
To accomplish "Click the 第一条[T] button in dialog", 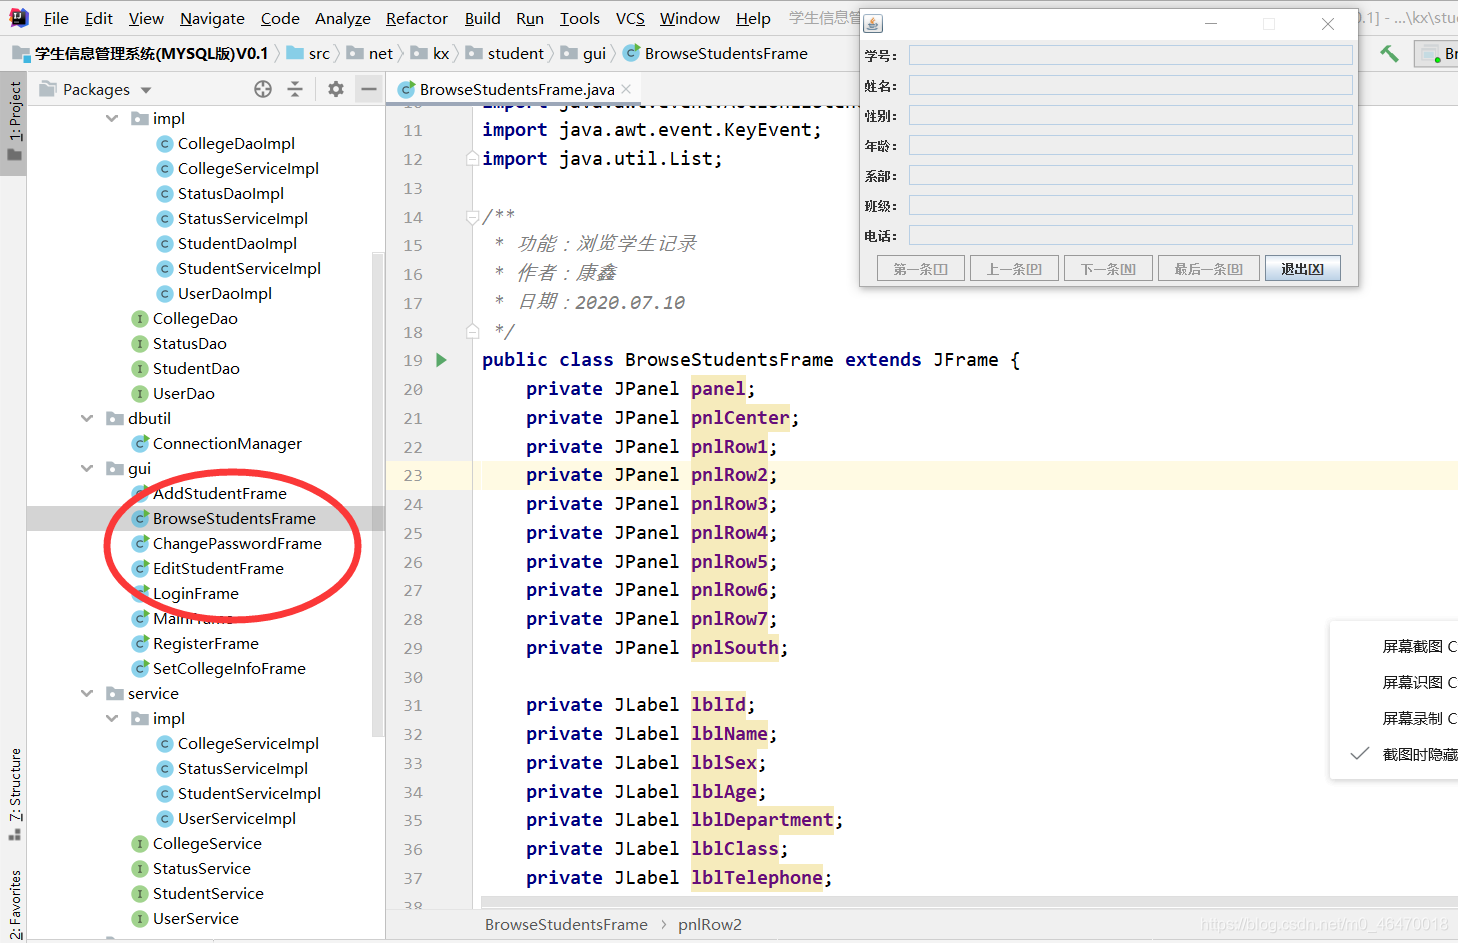I will tap(920, 269).
